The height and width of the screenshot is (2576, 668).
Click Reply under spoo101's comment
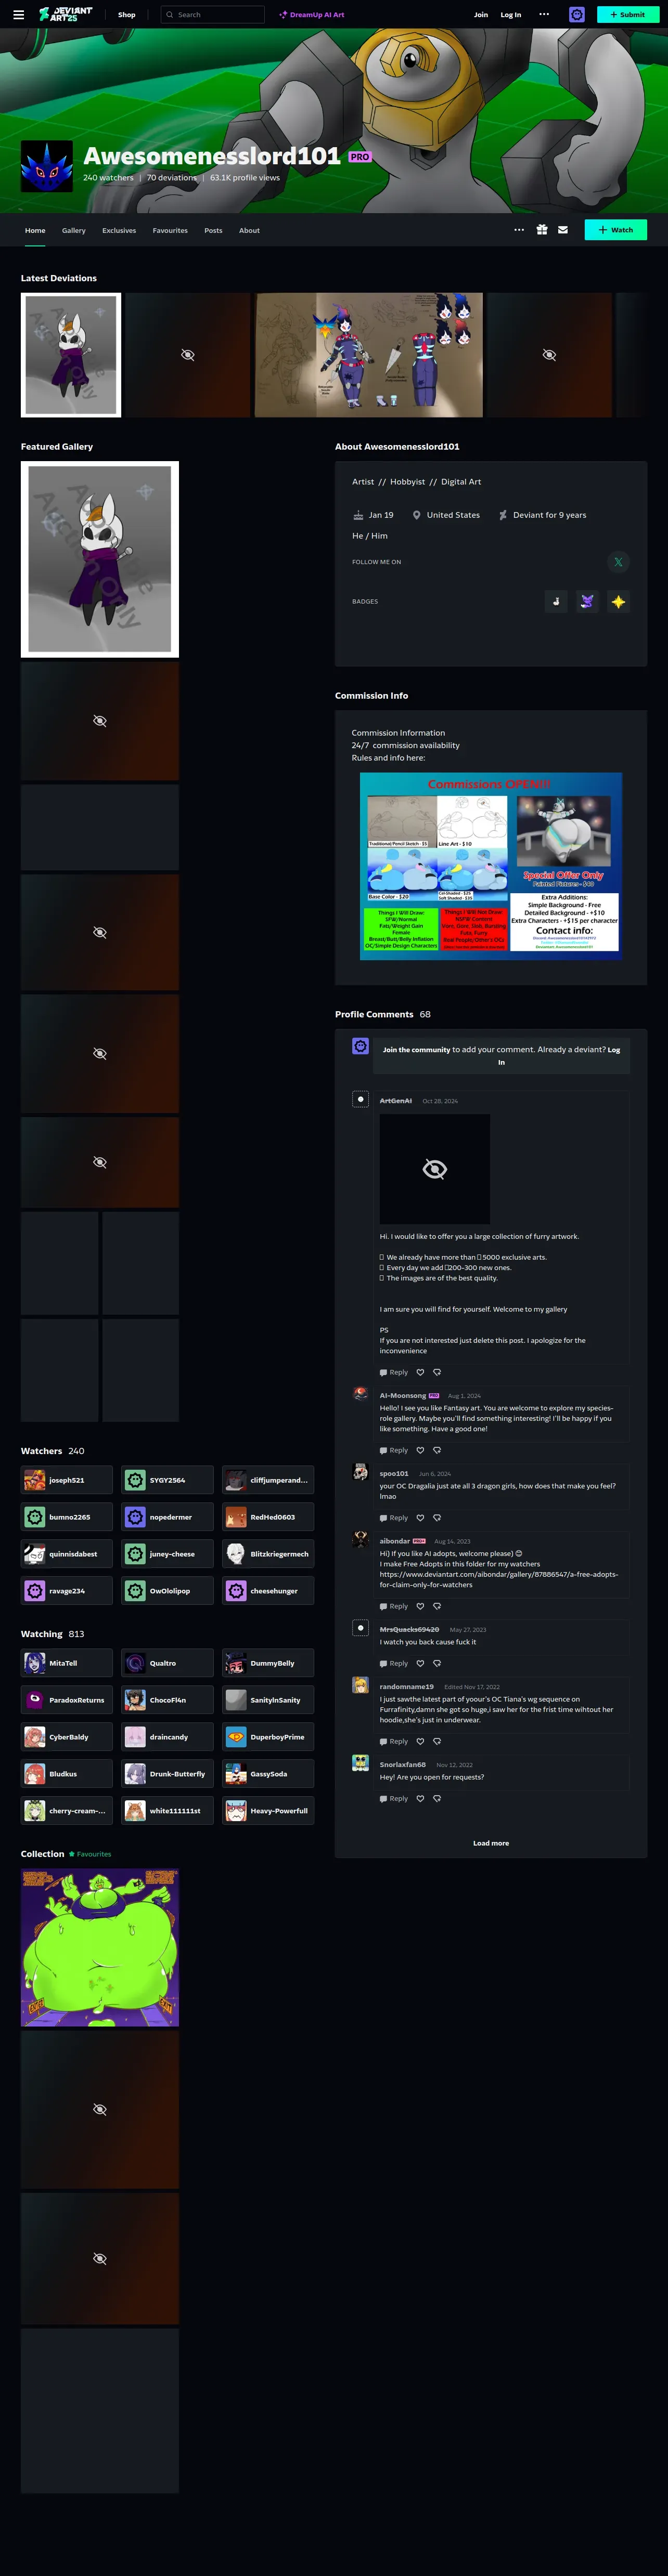coord(394,1518)
